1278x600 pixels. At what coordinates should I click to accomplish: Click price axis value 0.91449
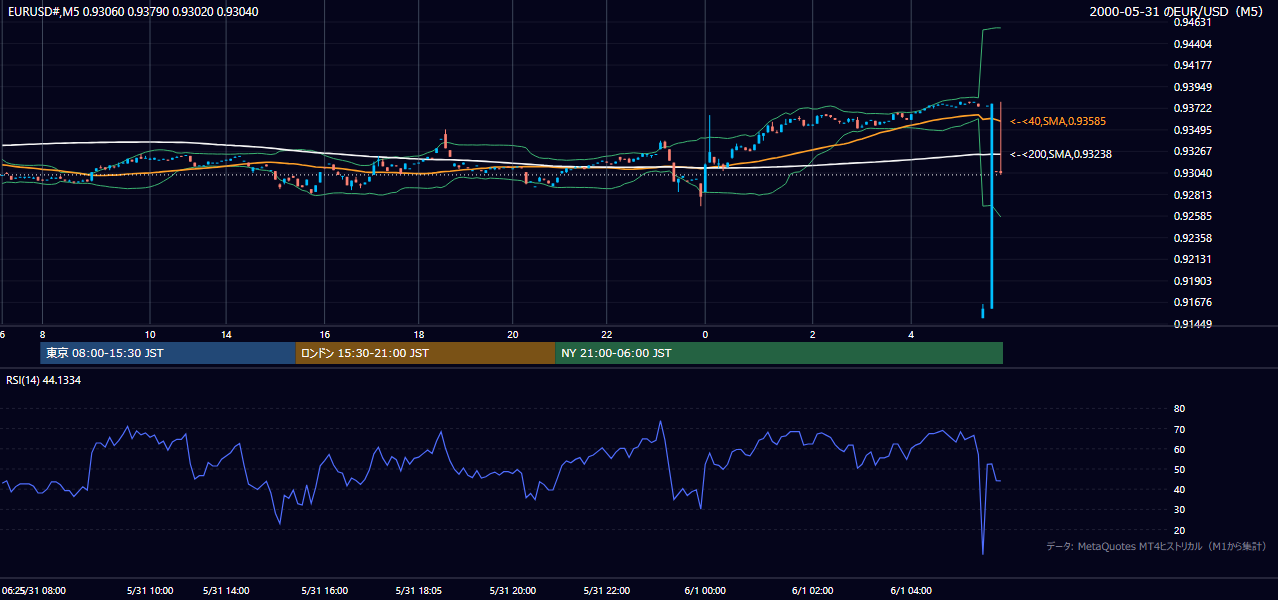point(1193,324)
